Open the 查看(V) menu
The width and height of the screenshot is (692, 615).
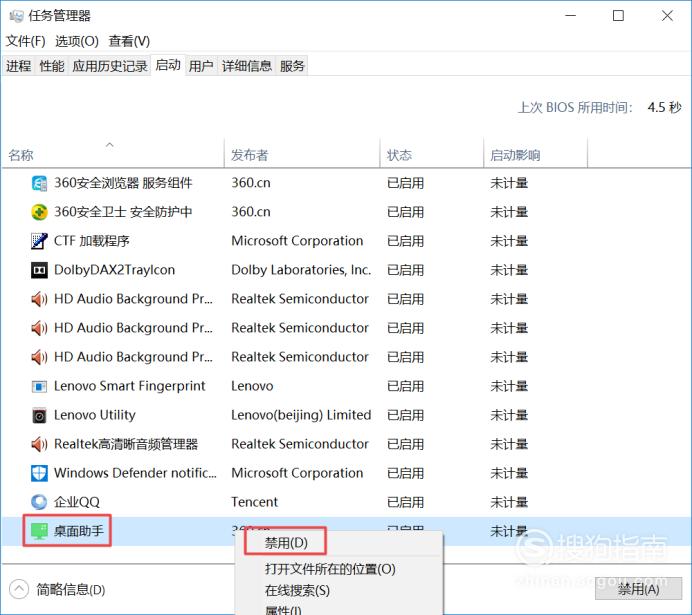point(129,41)
